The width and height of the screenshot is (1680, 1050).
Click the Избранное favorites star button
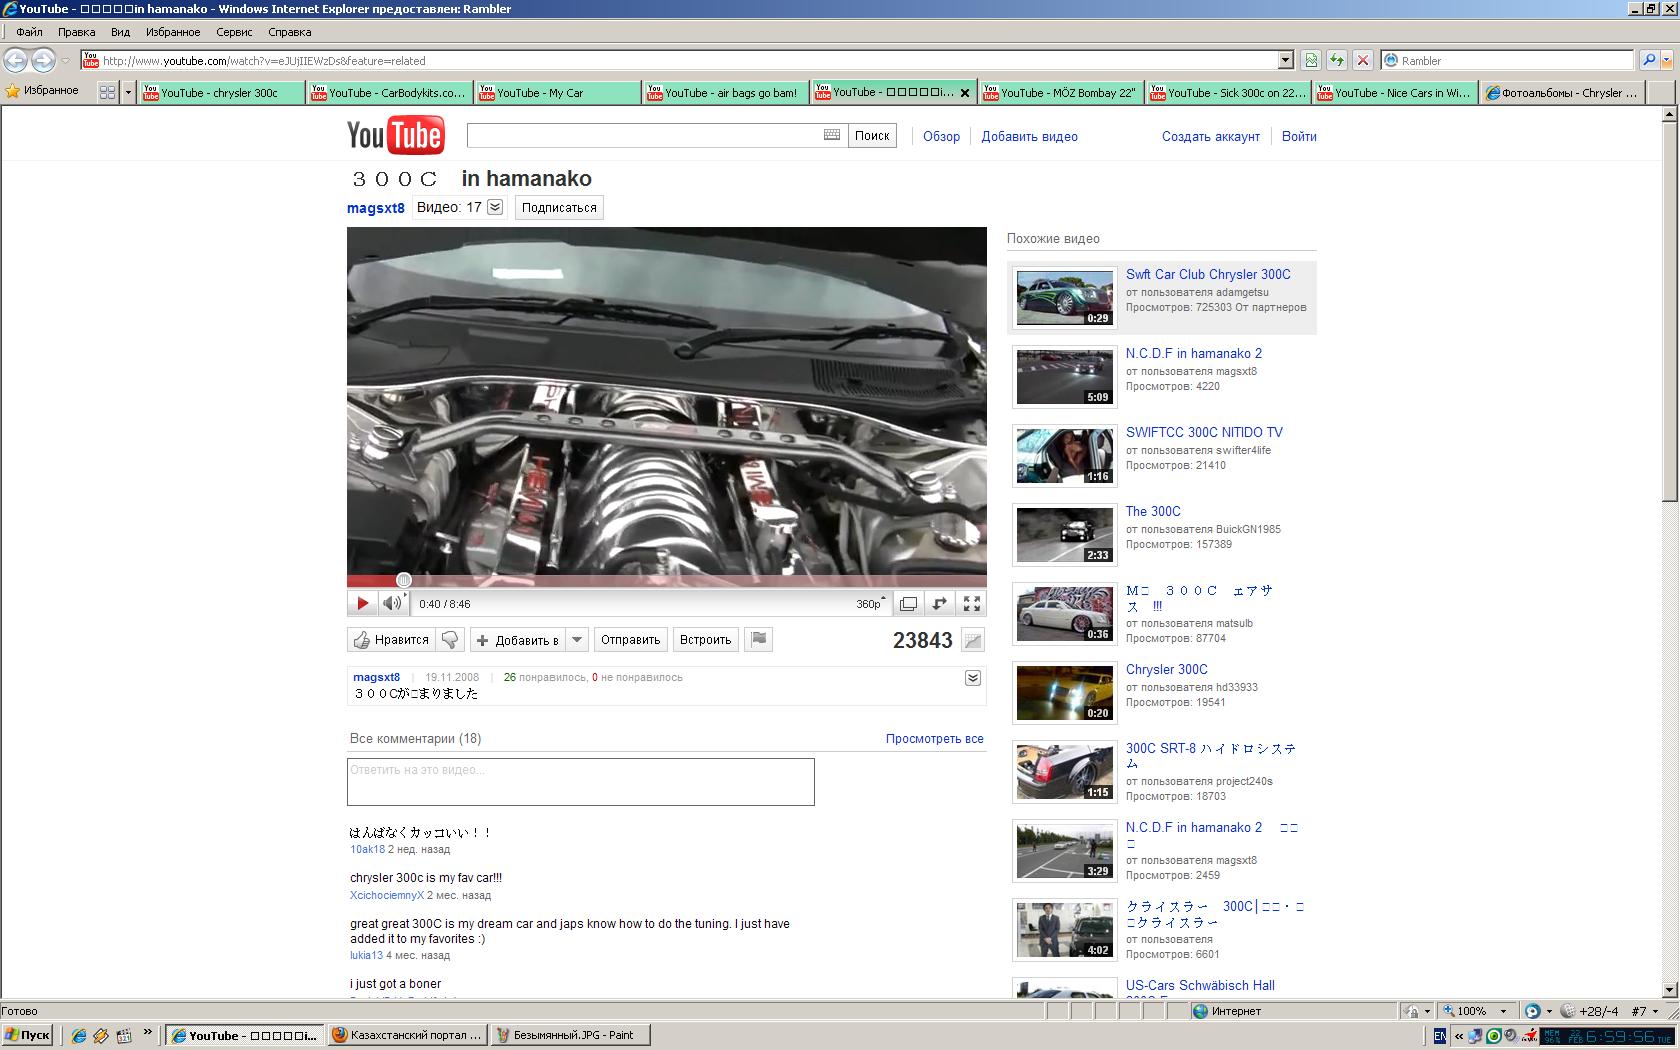click(42, 91)
